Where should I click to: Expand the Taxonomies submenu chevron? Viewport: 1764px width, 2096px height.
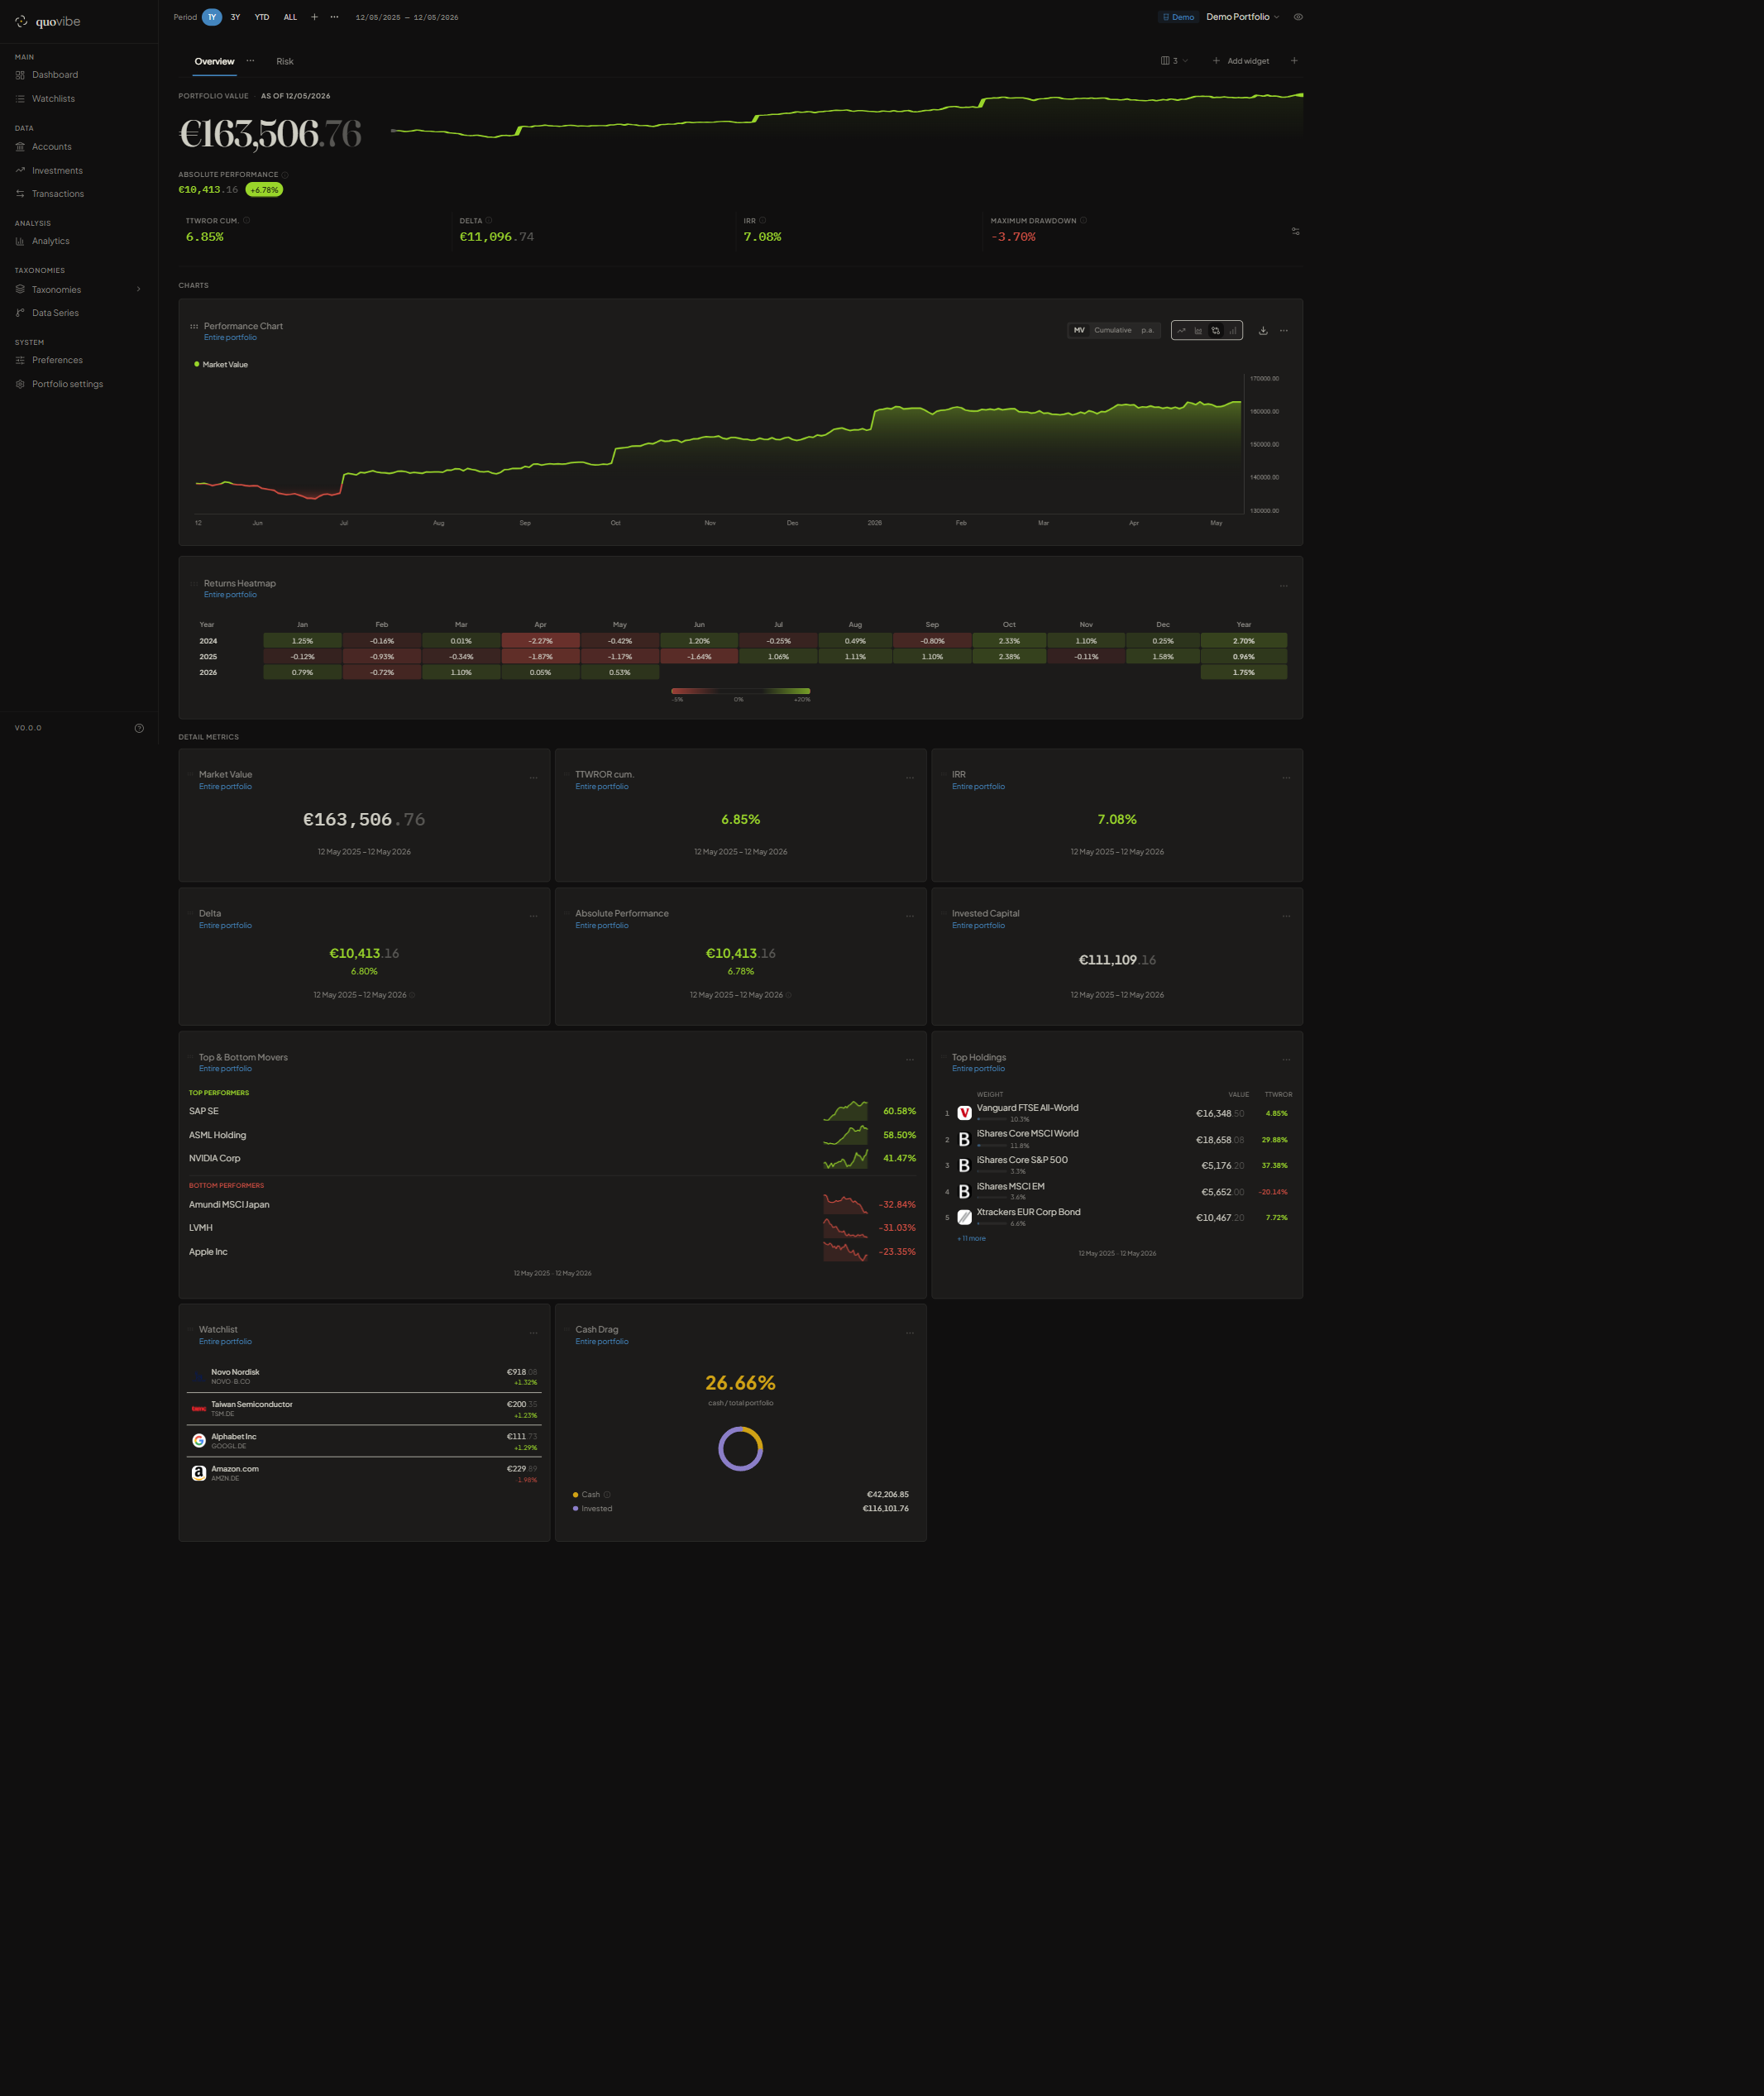(x=138, y=290)
